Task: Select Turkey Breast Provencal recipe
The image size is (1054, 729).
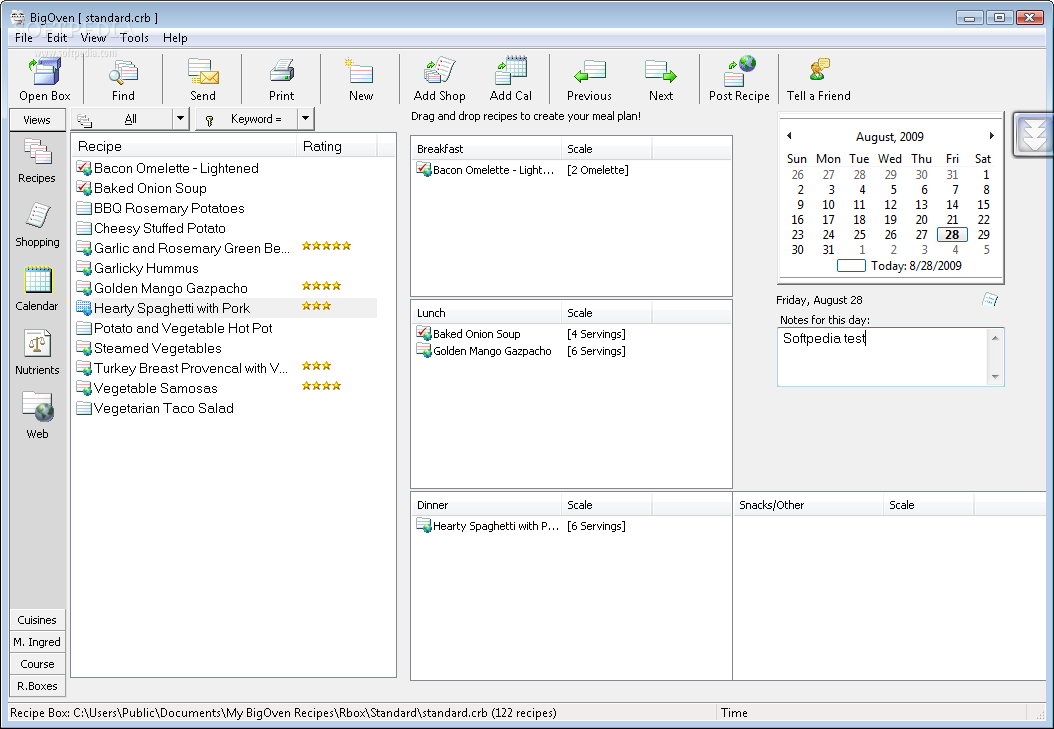Action: point(191,368)
